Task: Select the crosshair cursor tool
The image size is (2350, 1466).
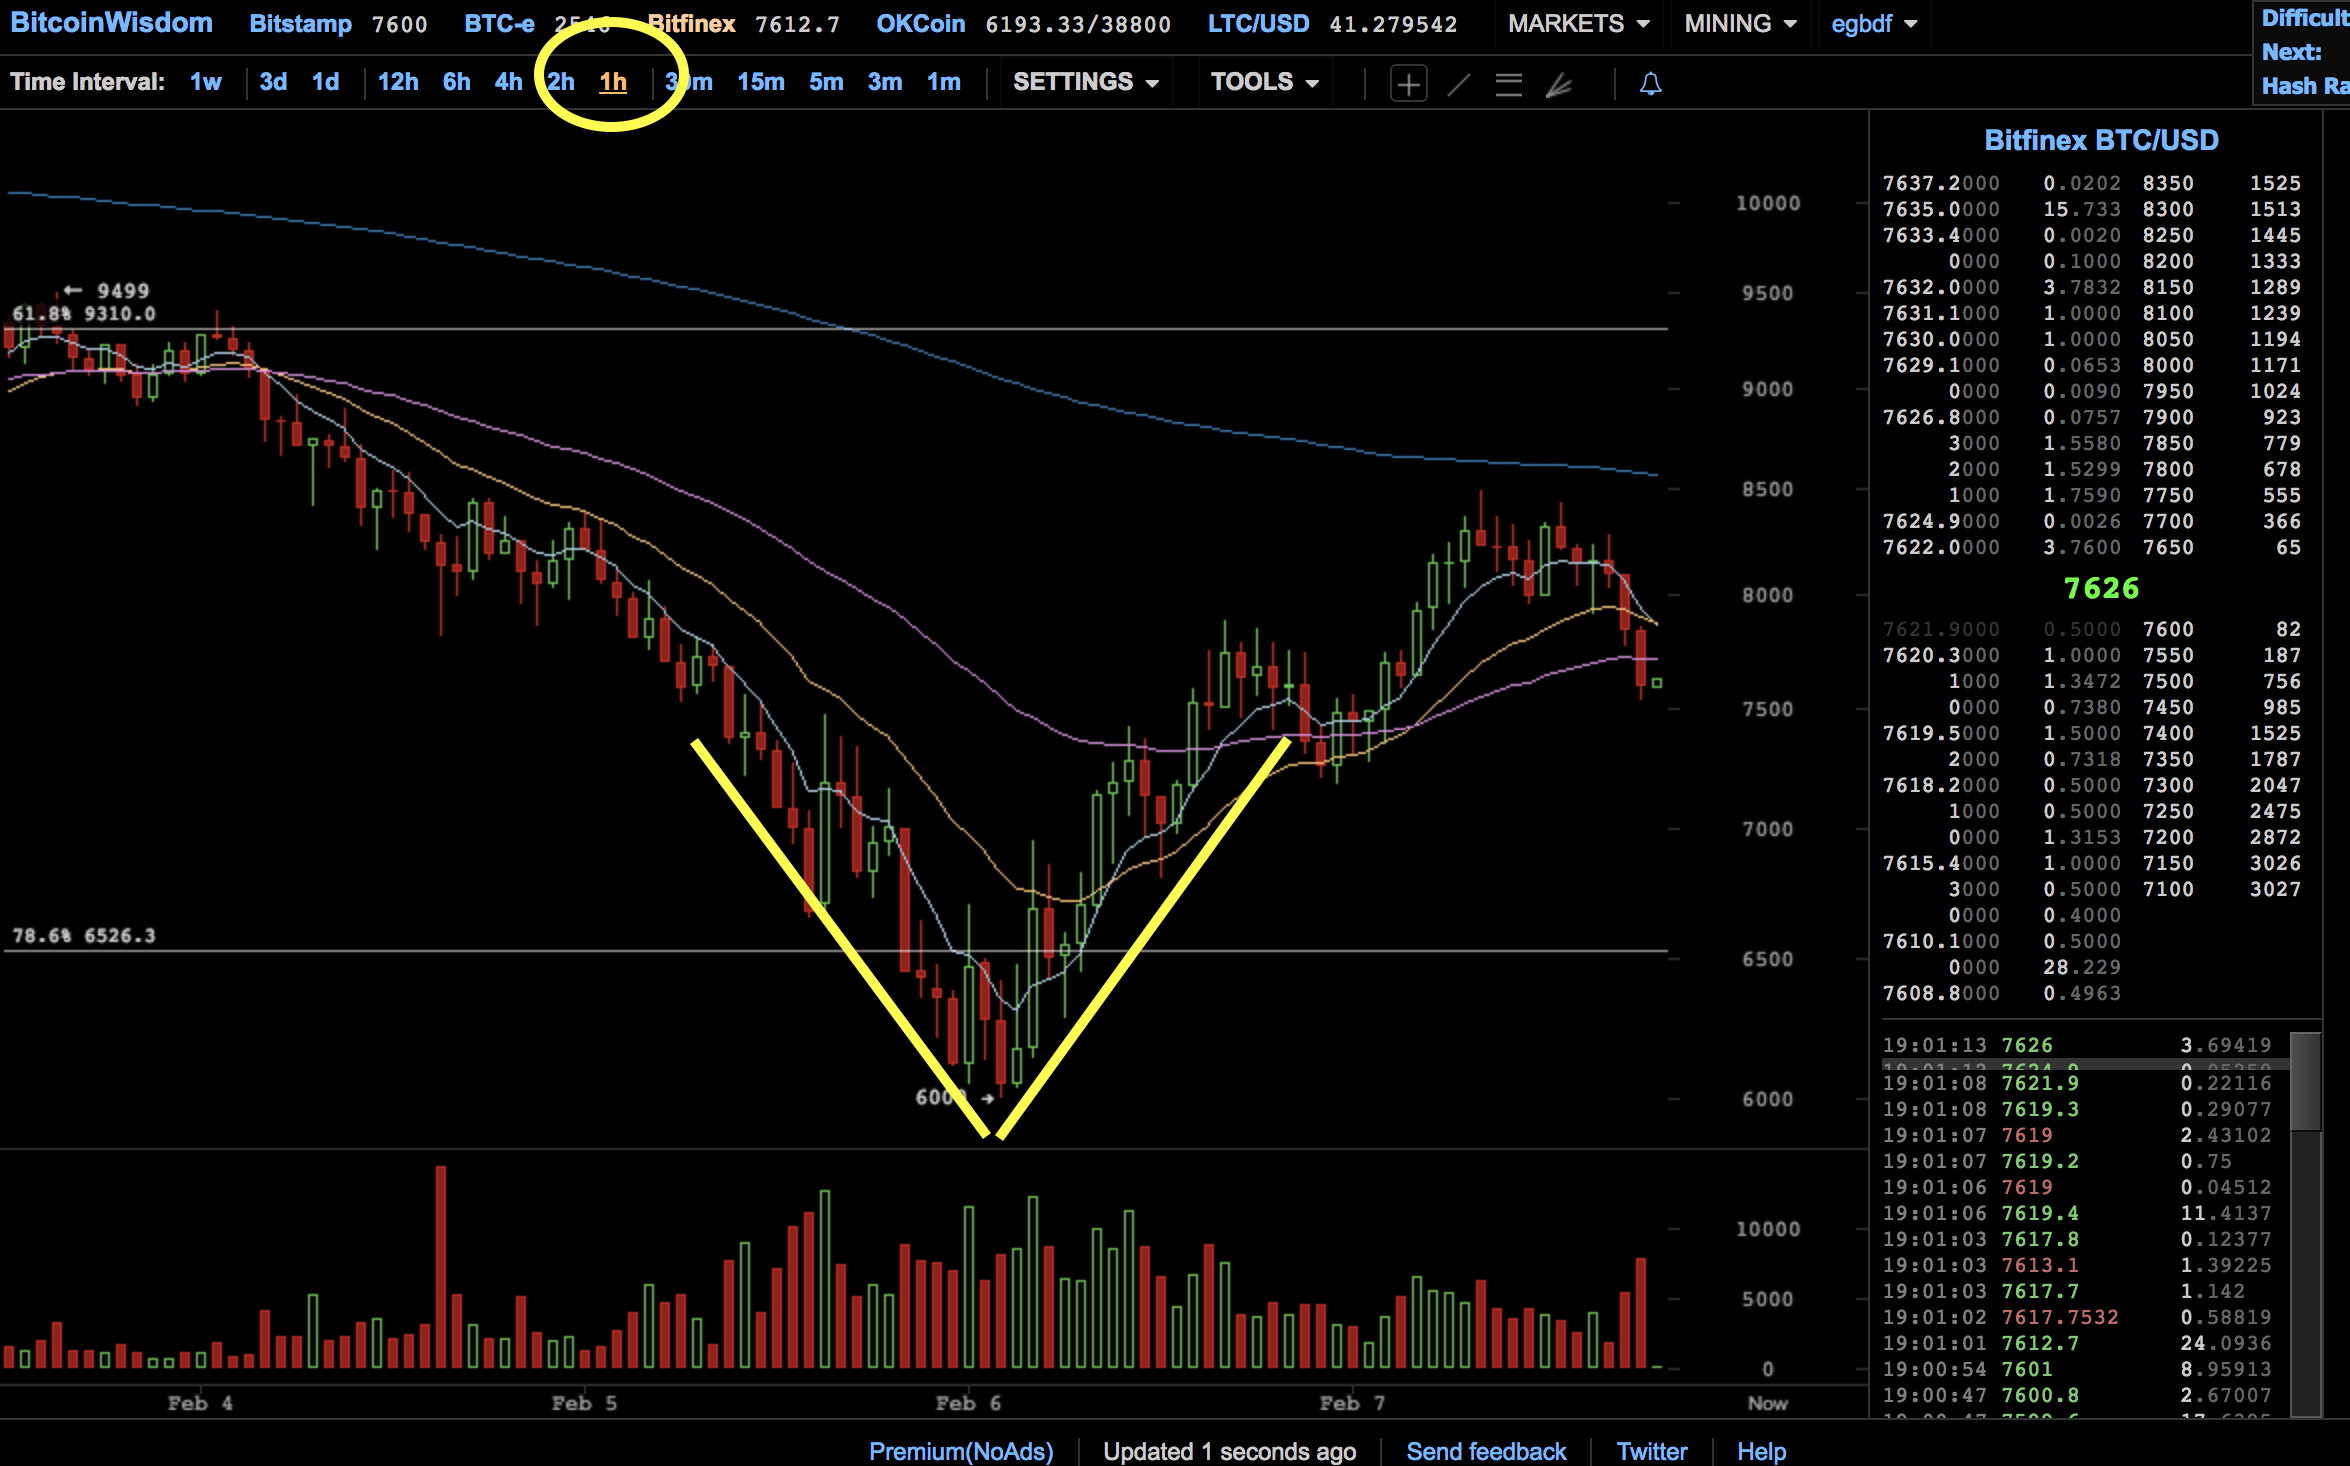Action: (1408, 84)
